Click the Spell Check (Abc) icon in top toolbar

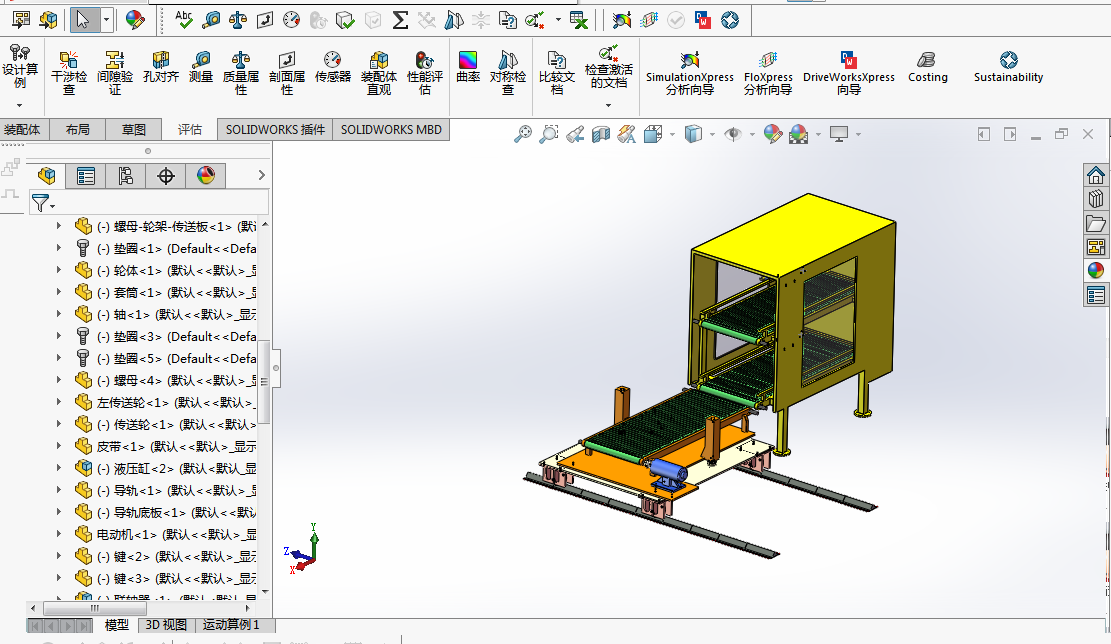click(184, 19)
